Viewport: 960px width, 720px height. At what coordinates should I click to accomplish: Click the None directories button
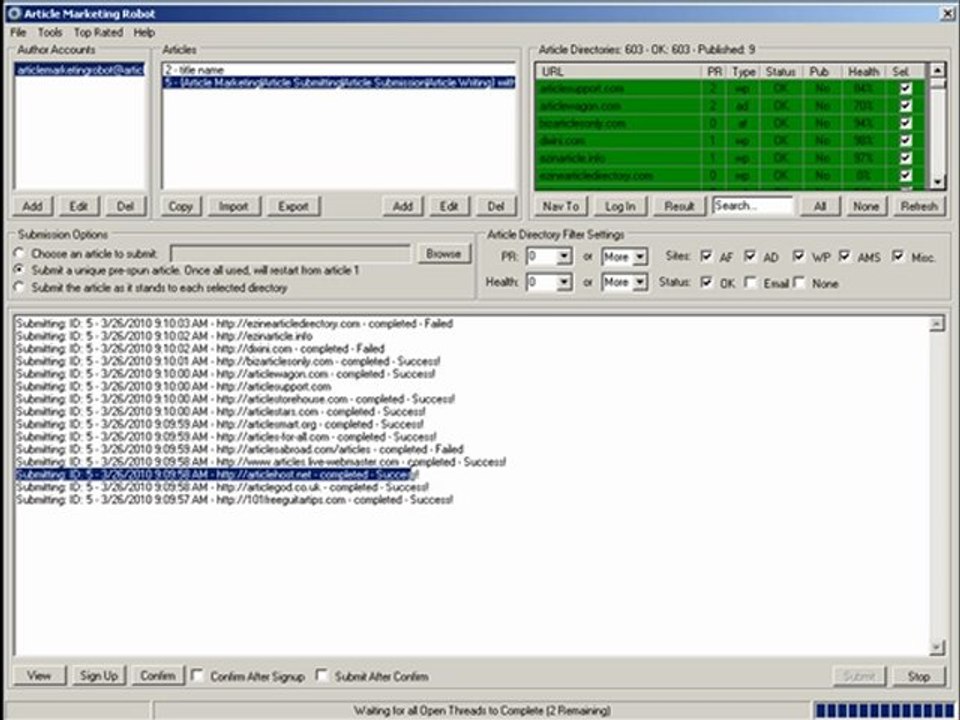pos(866,206)
